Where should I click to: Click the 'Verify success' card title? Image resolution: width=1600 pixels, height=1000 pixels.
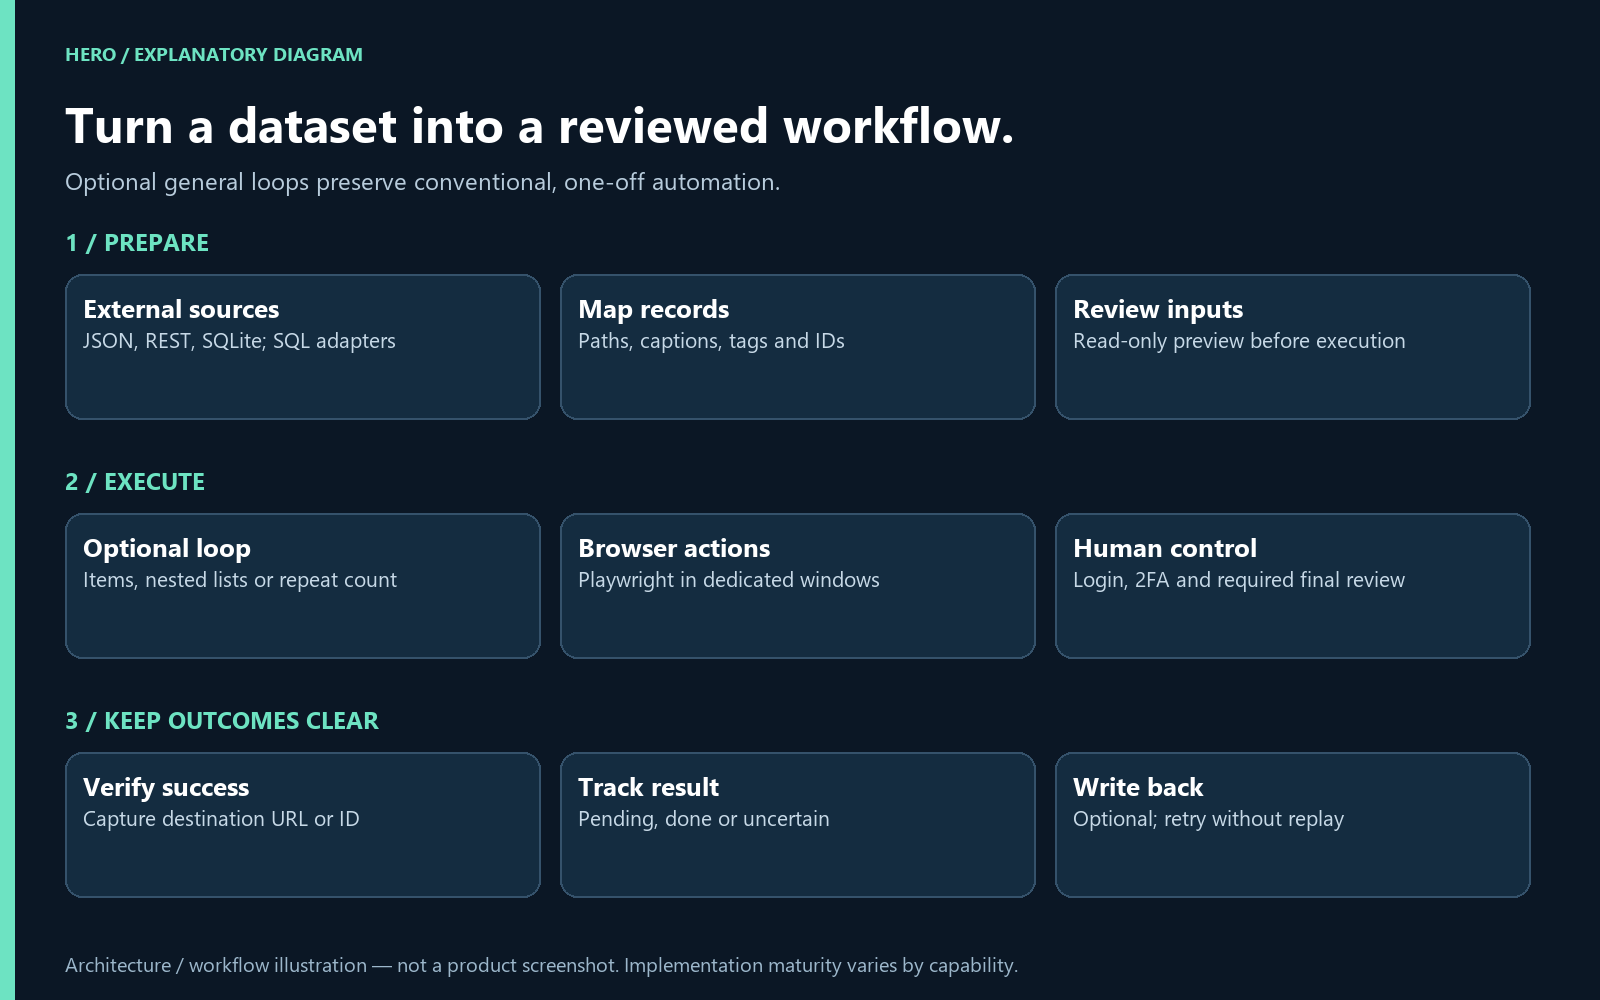[166, 787]
